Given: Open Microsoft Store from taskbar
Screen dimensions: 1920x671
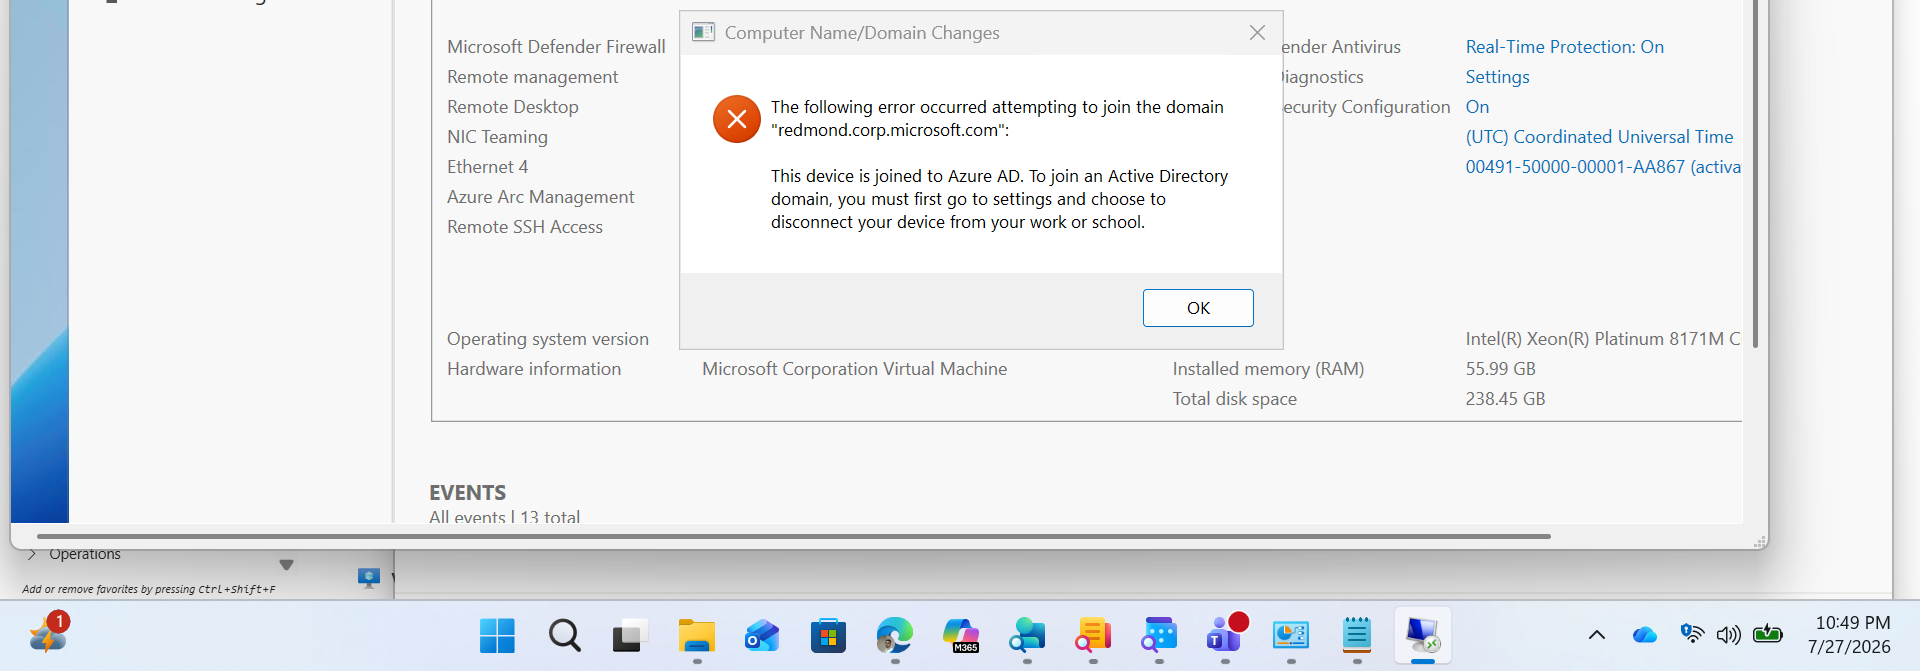Looking at the screenshot, I should pos(828,635).
